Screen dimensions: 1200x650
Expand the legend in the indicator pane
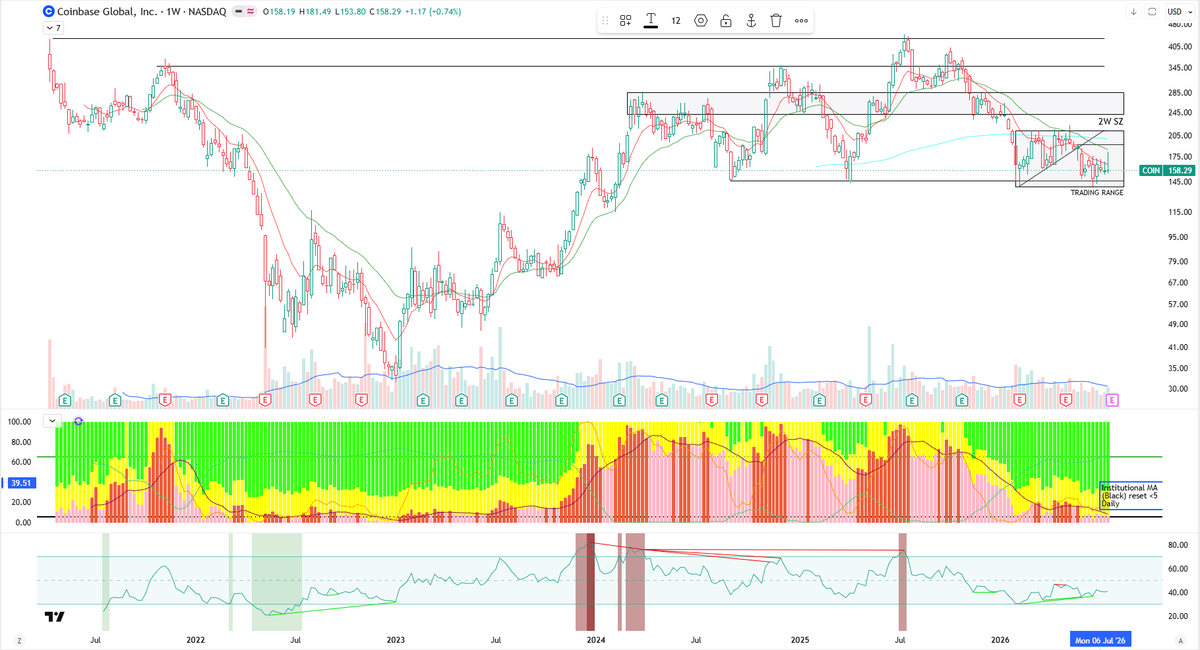(x=53, y=422)
